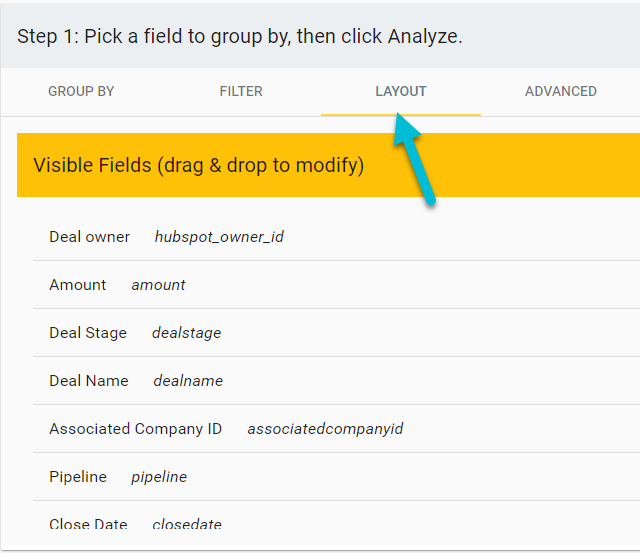Click the italic pipeline property name
Screen dimensions: 640x553
click(x=159, y=477)
